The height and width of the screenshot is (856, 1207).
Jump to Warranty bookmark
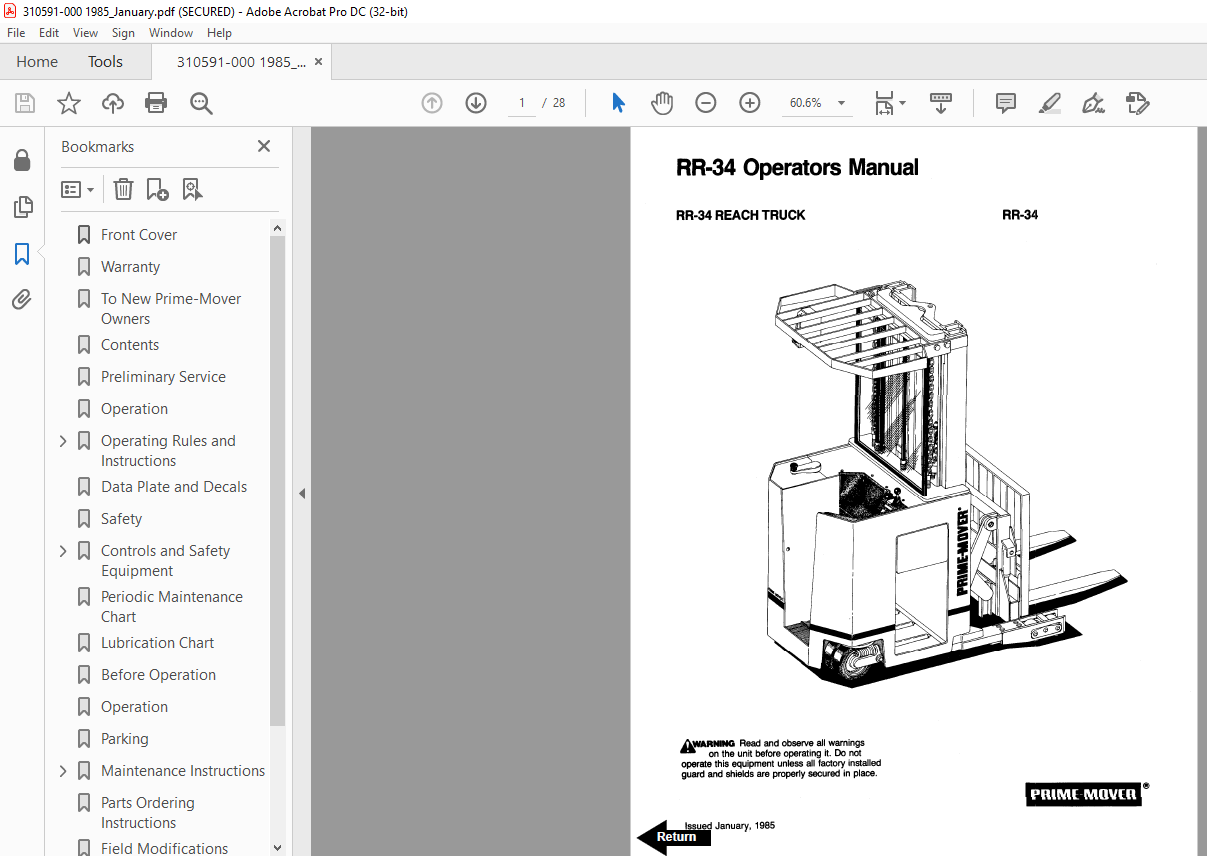130,267
